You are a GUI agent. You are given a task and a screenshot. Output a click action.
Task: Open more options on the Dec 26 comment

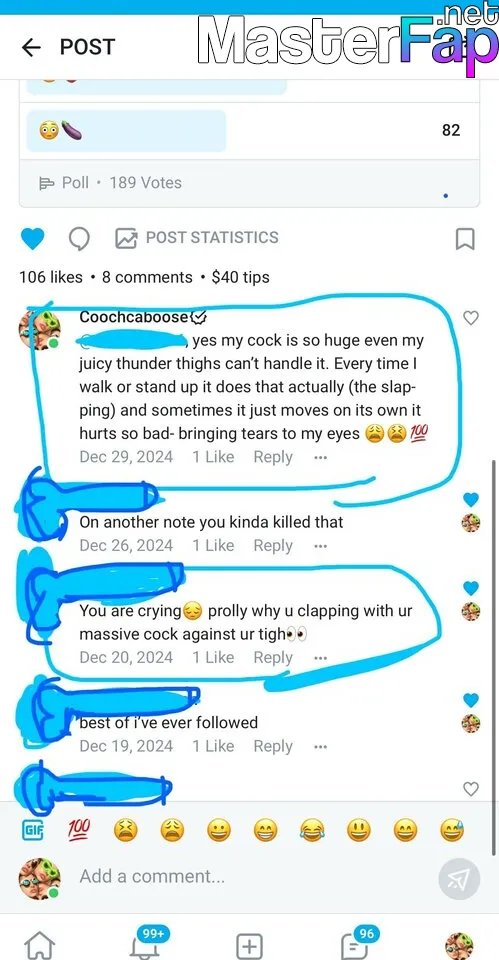tap(320, 546)
